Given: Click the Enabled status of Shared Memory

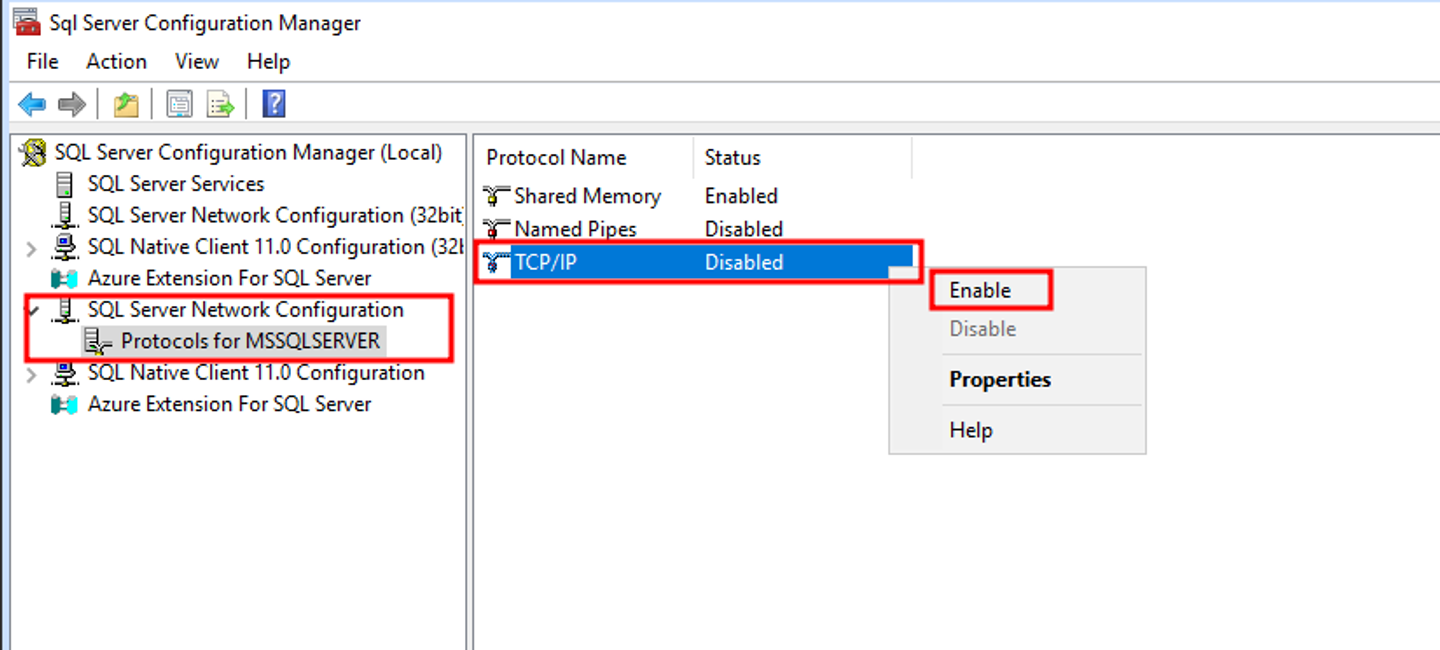Looking at the screenshot, I should pyautogui.click(x=741, y=196).
